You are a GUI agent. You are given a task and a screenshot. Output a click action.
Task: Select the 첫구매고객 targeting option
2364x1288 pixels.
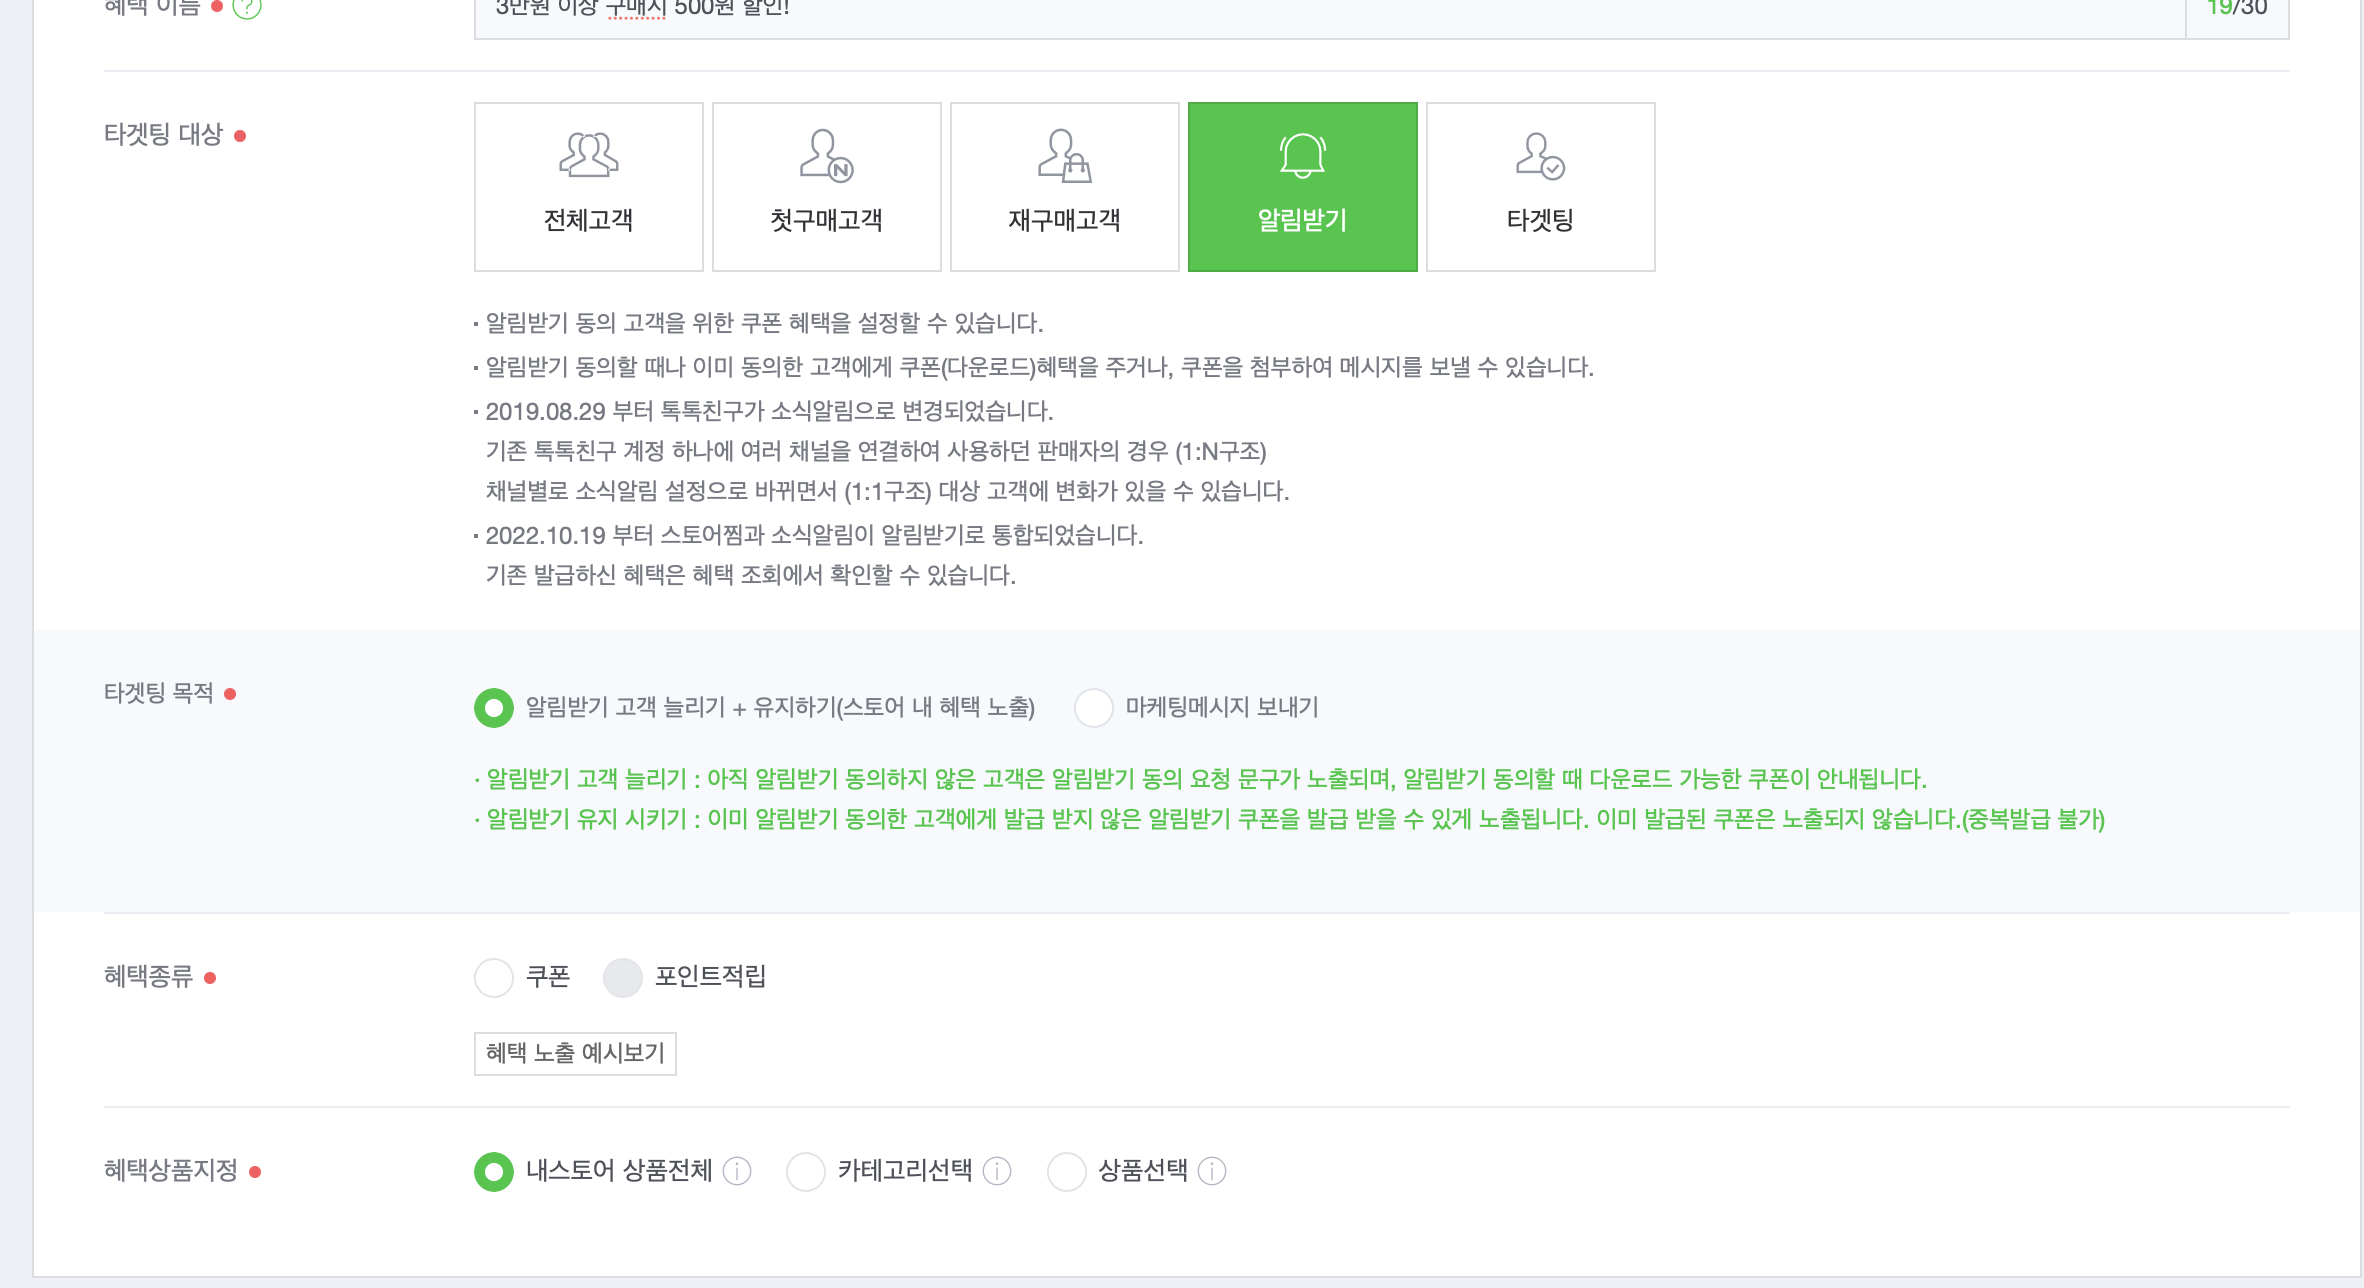click(826, 187)
